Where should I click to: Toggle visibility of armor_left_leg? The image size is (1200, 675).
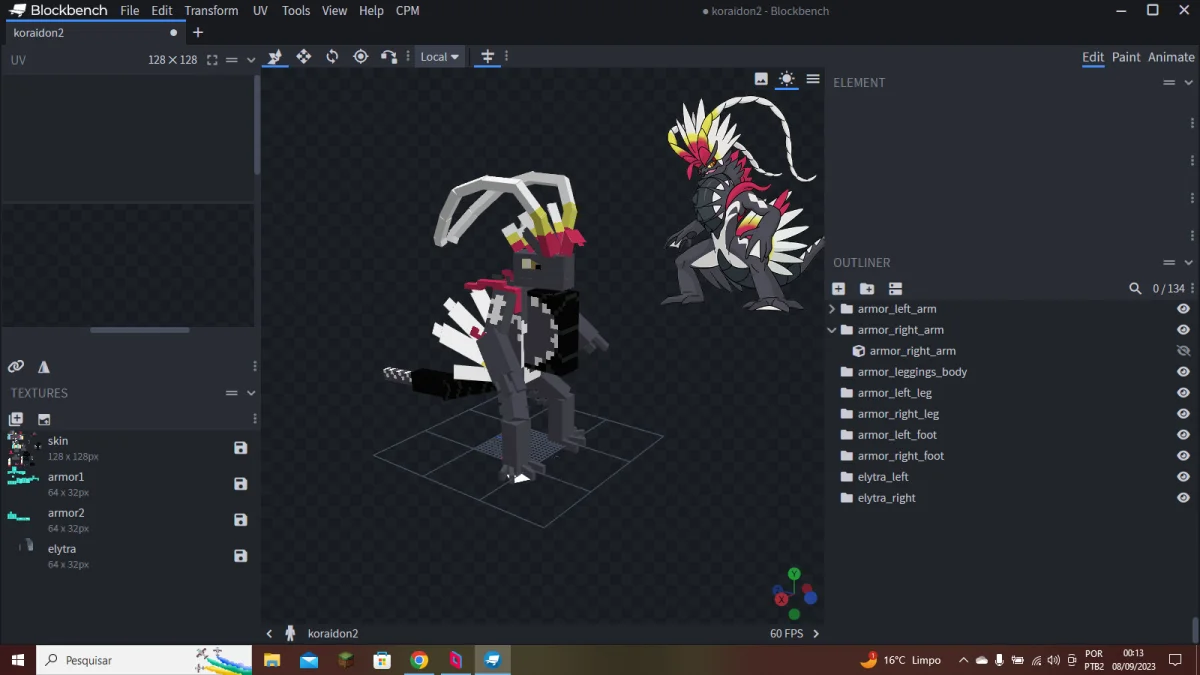tap(1183, 393)
